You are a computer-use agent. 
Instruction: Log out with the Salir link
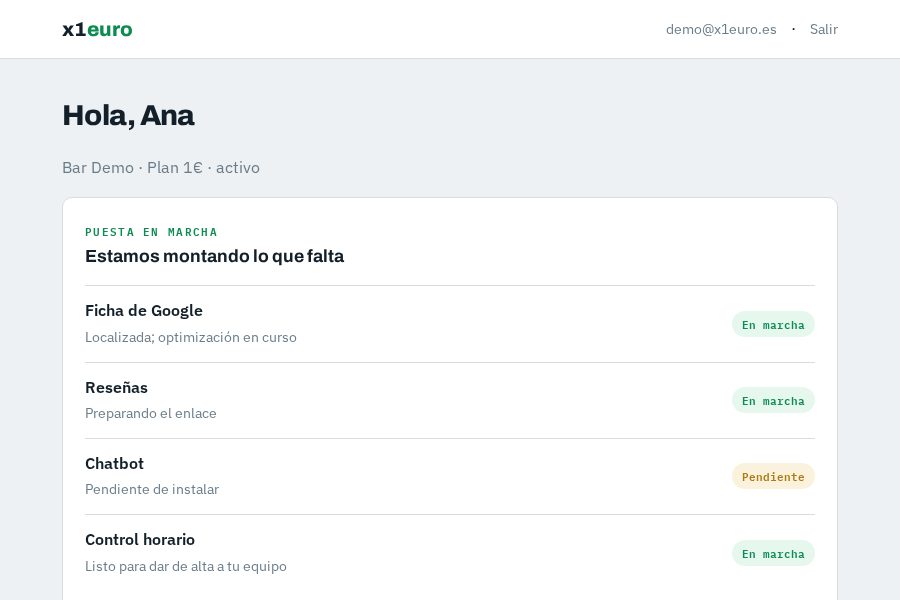(x=824, y=29)
